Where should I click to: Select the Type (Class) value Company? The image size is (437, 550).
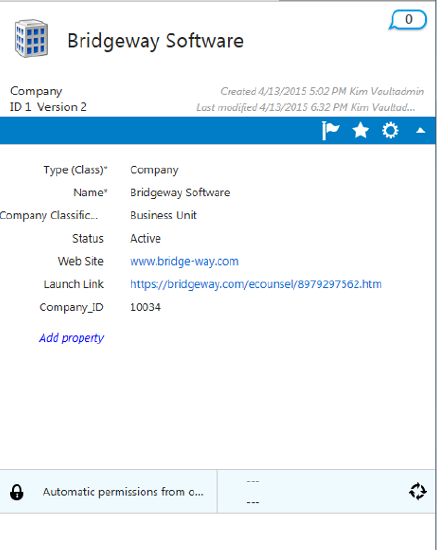154,170
